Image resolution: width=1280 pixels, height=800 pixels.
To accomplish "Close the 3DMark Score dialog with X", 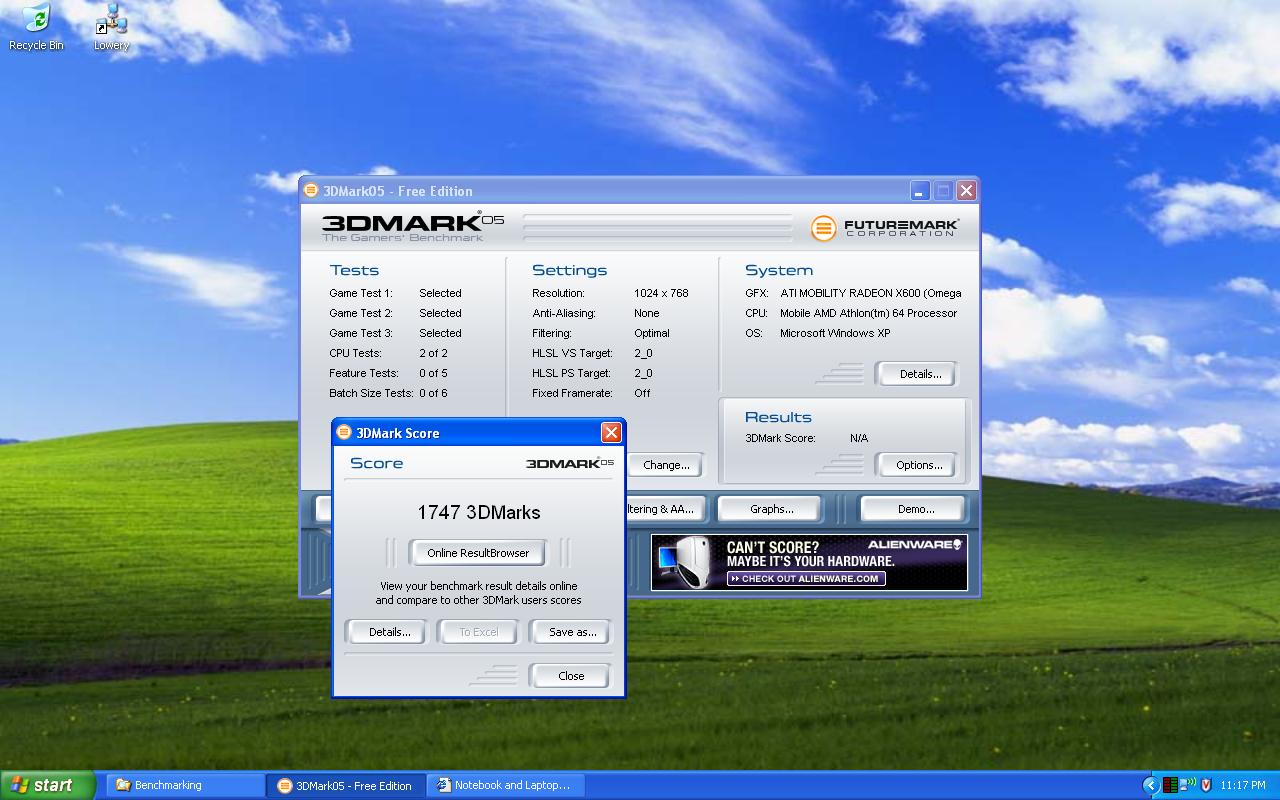I will [x=611, y=432].
